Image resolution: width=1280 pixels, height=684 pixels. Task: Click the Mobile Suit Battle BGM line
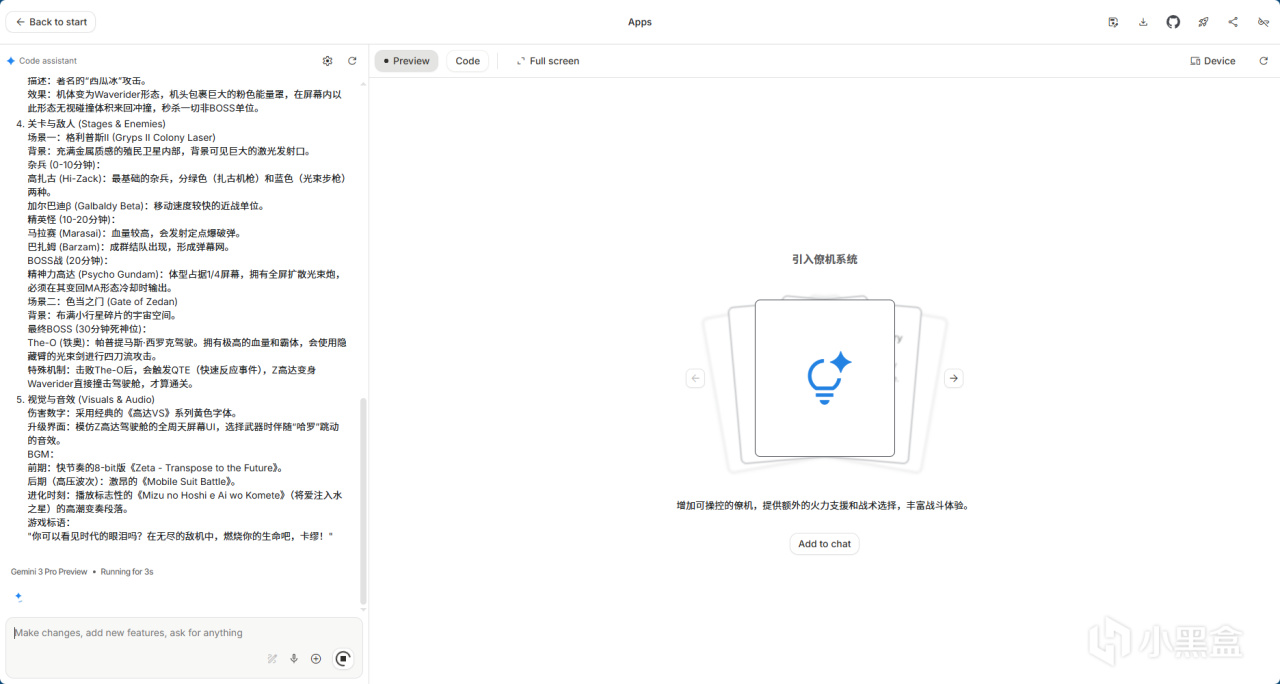pyautogui.click(x=131, y=481)
